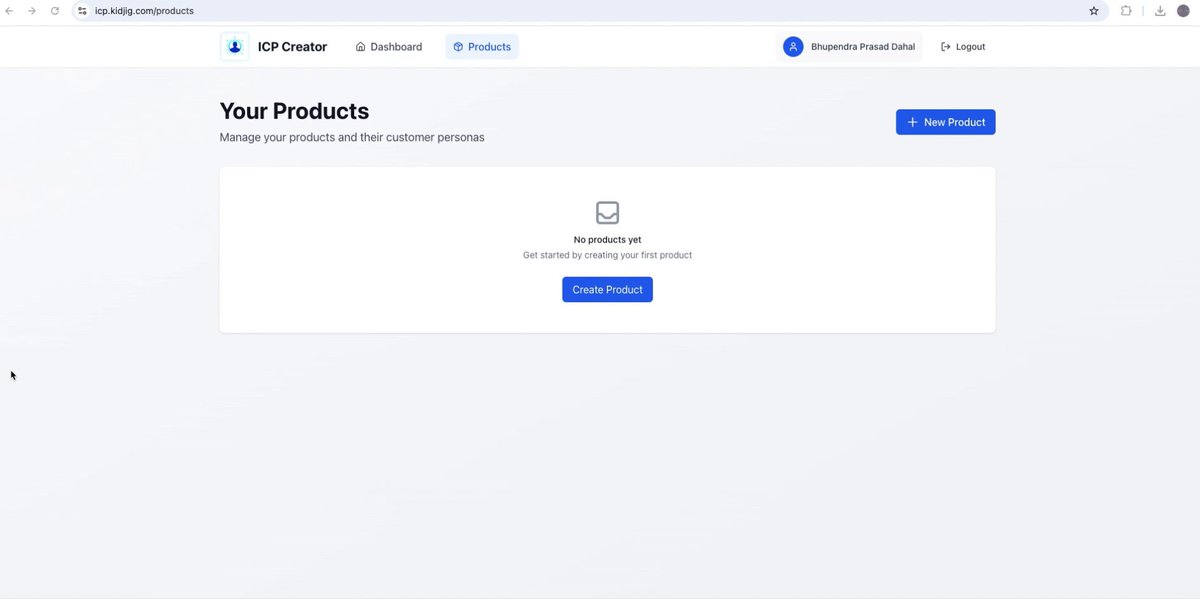Viewport: 1200px width, 602px height.
Task: Open the browser extensions puzzle icon
Action: click(1126, 11)
